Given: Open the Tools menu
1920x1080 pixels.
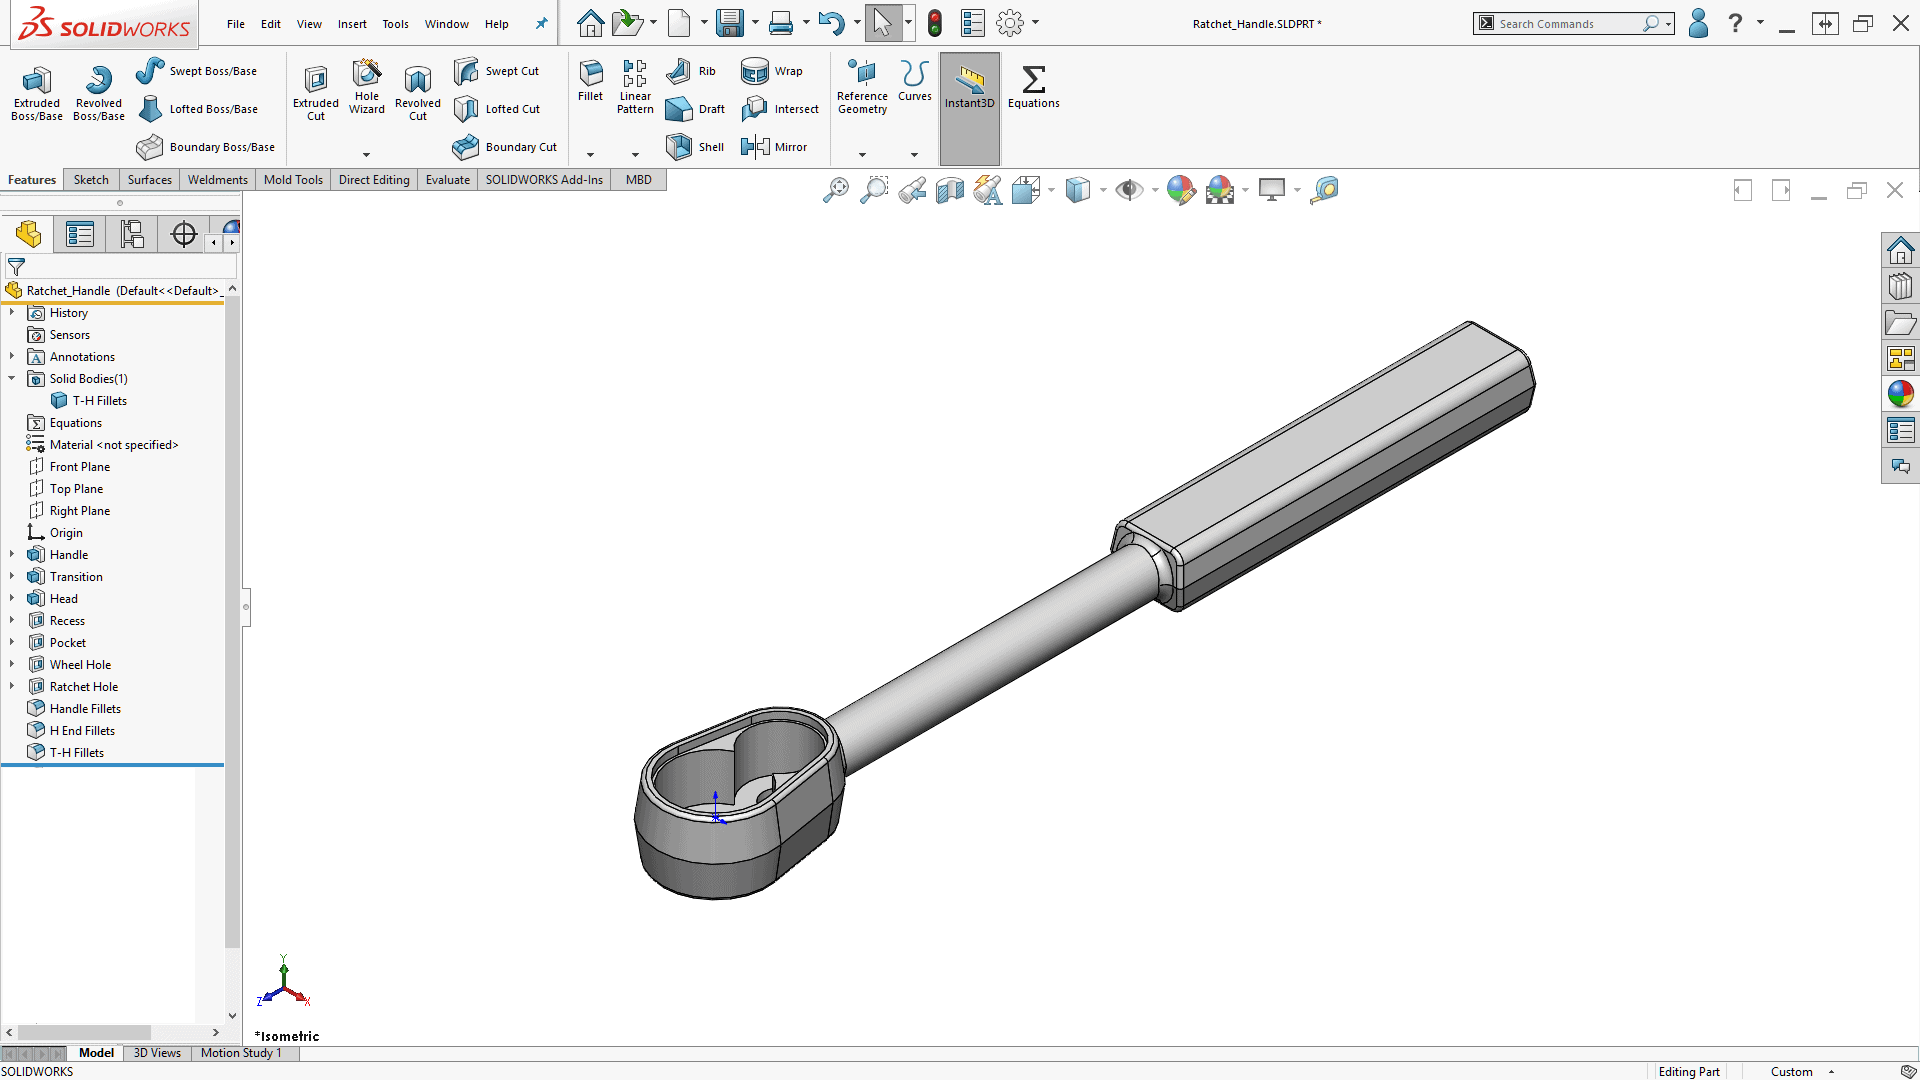Looking at the screenshot, I should pyautogui.click(x=395, y=24).
